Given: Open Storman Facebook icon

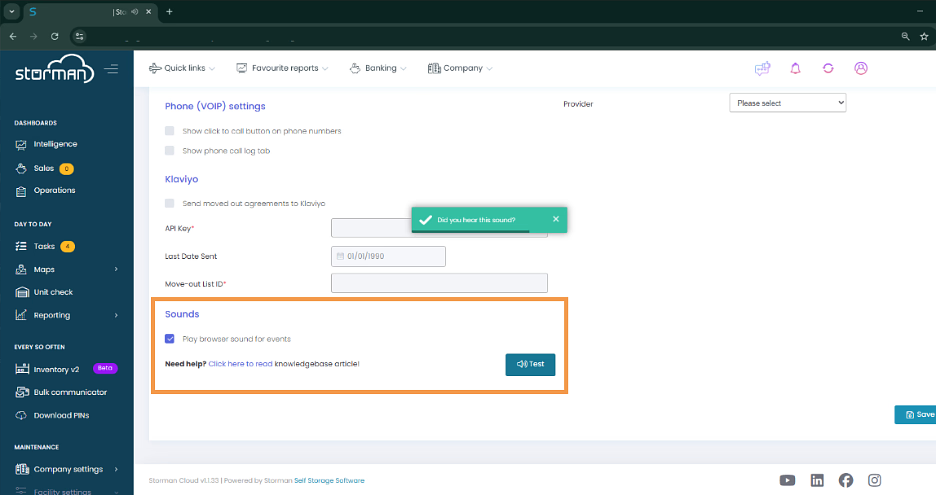Looking at the screenshot, I should pyautogui.click(x=846, y=480).
